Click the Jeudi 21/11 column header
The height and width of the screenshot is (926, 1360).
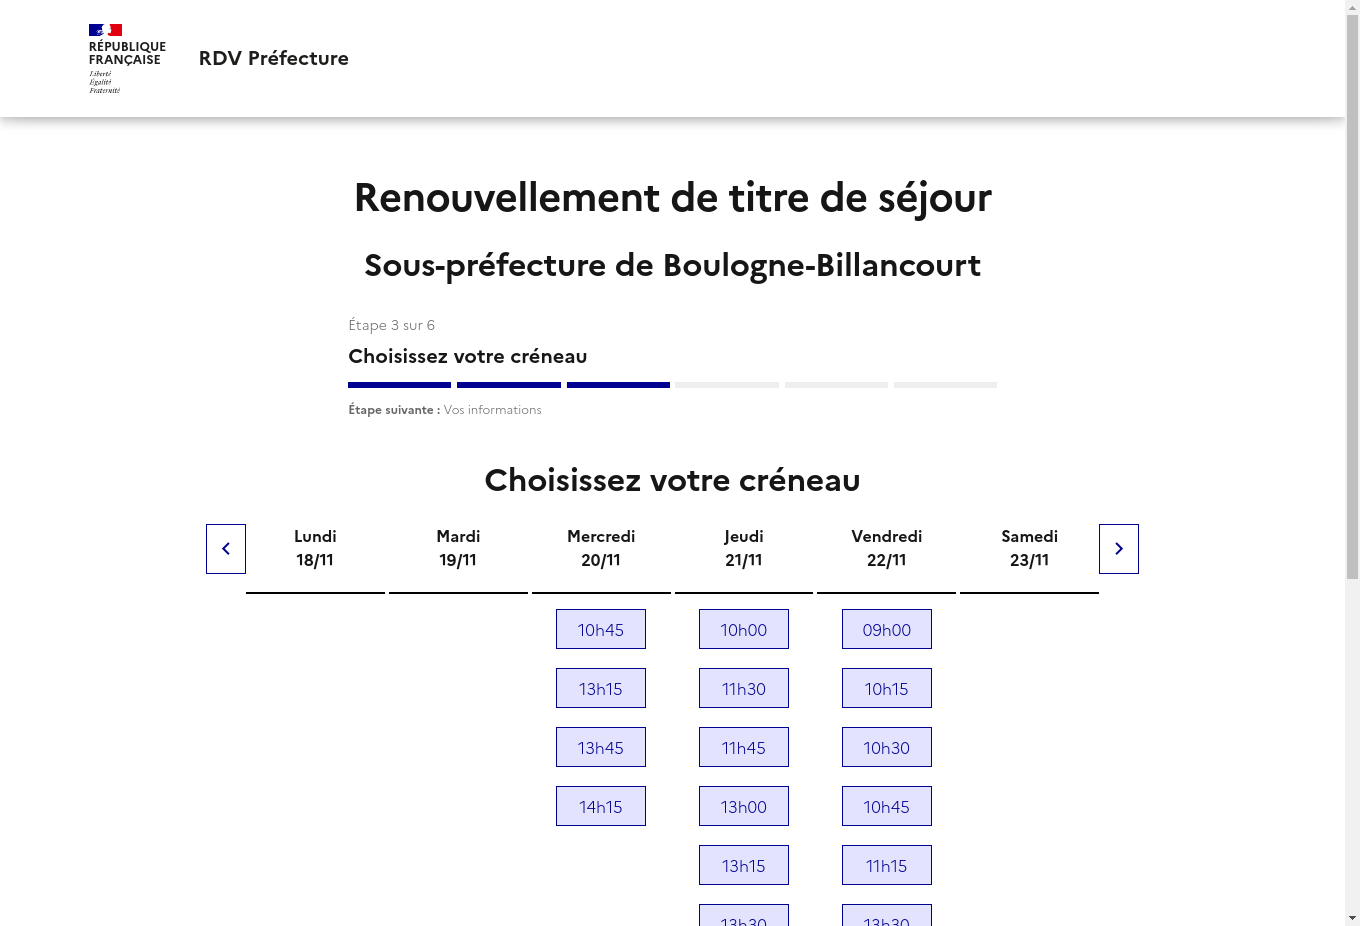744,548
